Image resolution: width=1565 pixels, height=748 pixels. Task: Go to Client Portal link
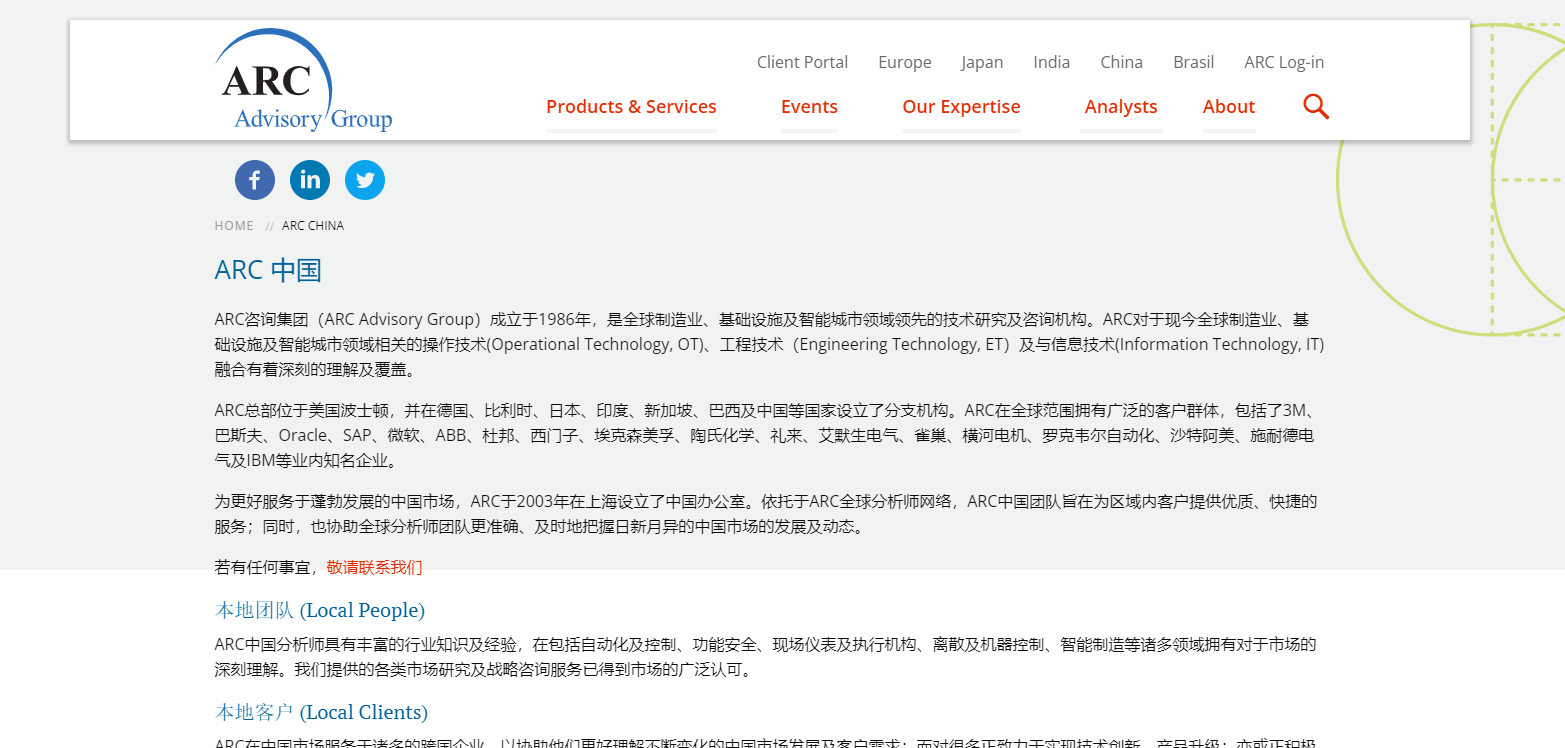pyautogui.click(x=802, y=62)
